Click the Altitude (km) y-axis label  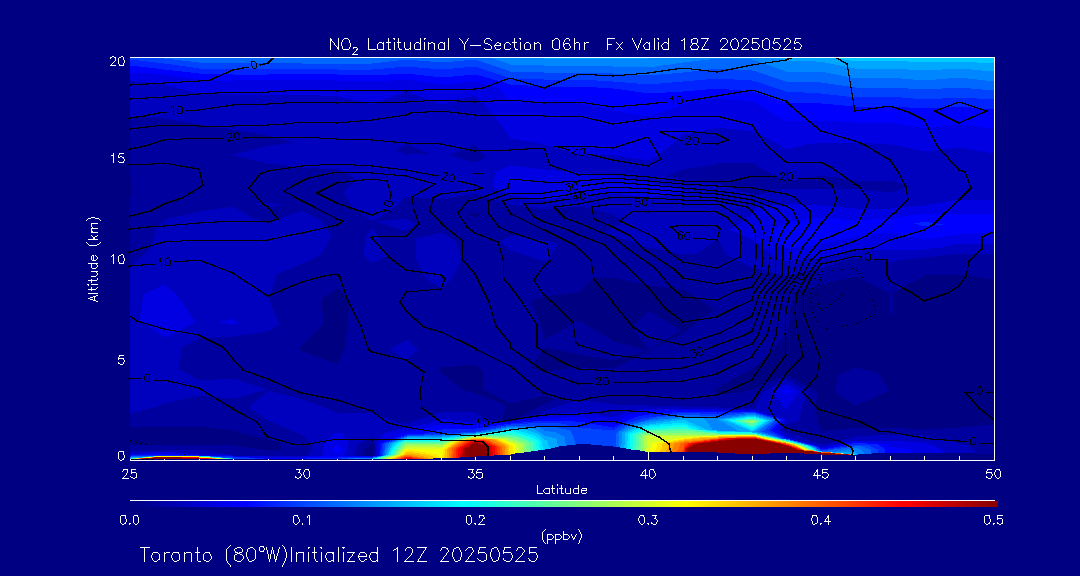pos(93,258)
